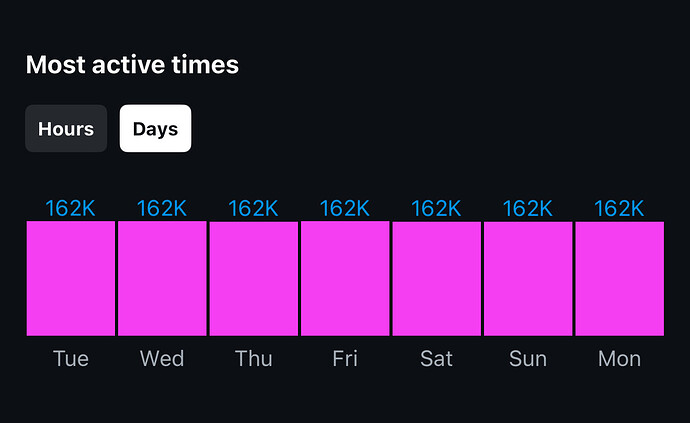Click the Mon day label

tap(620, 358)
